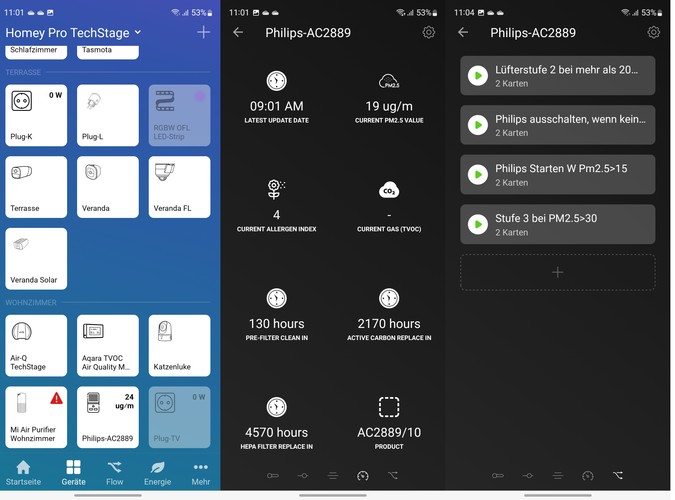This screenshot has width=675, height=500.
Task: Switch to the Geräte tab
Action: click(73, 472)
